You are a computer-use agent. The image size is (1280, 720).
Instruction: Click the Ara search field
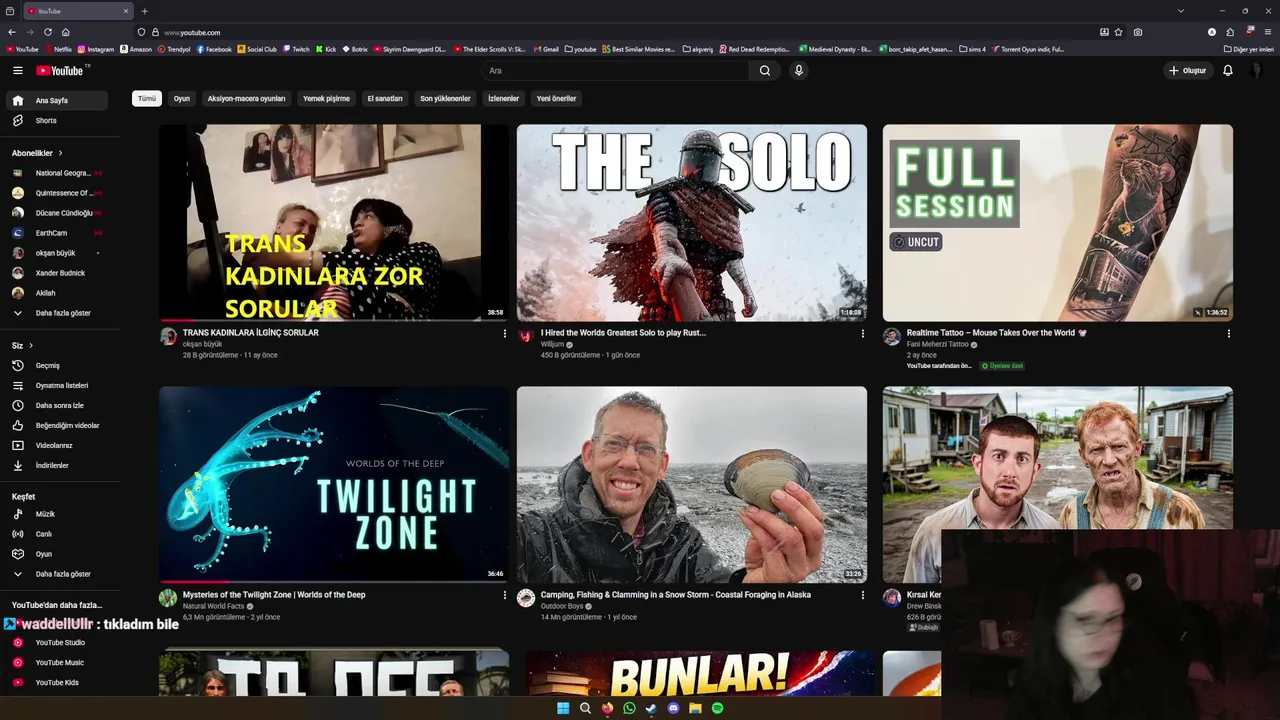tap(614, 70)
